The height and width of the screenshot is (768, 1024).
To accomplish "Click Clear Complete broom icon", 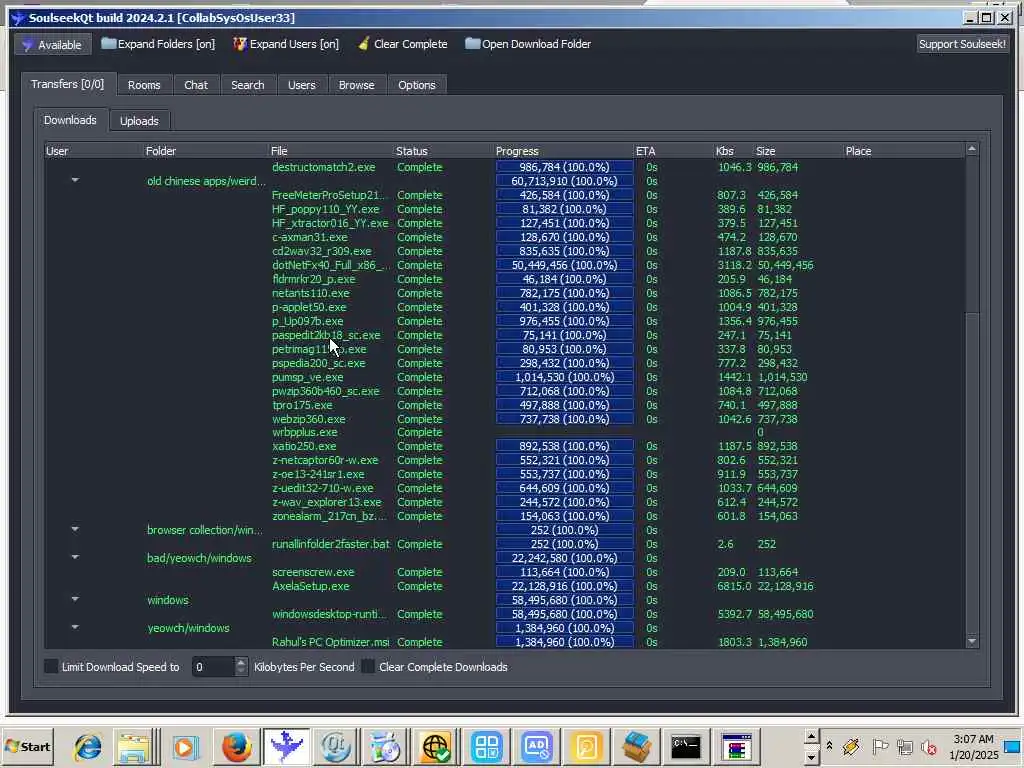I will tap(364, 44).
